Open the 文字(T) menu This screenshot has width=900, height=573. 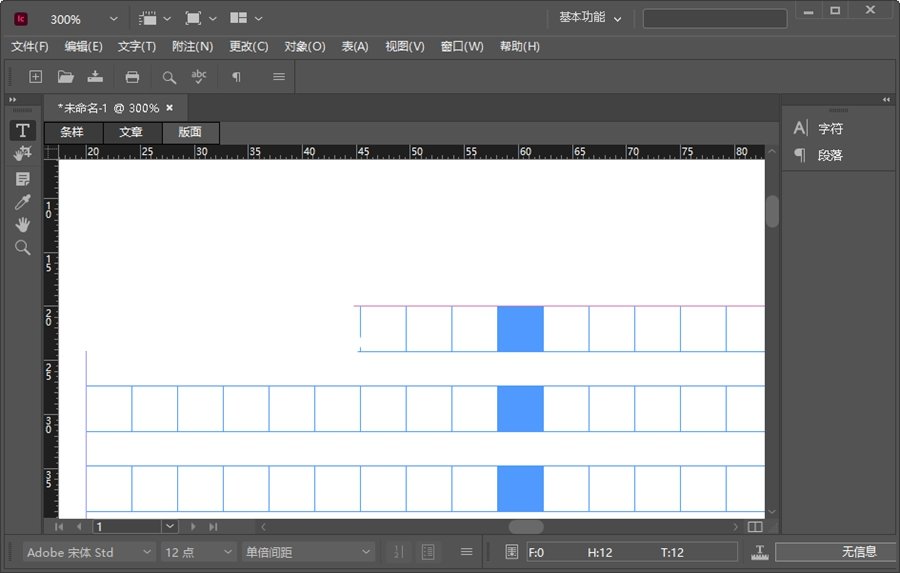pos(137,47)
